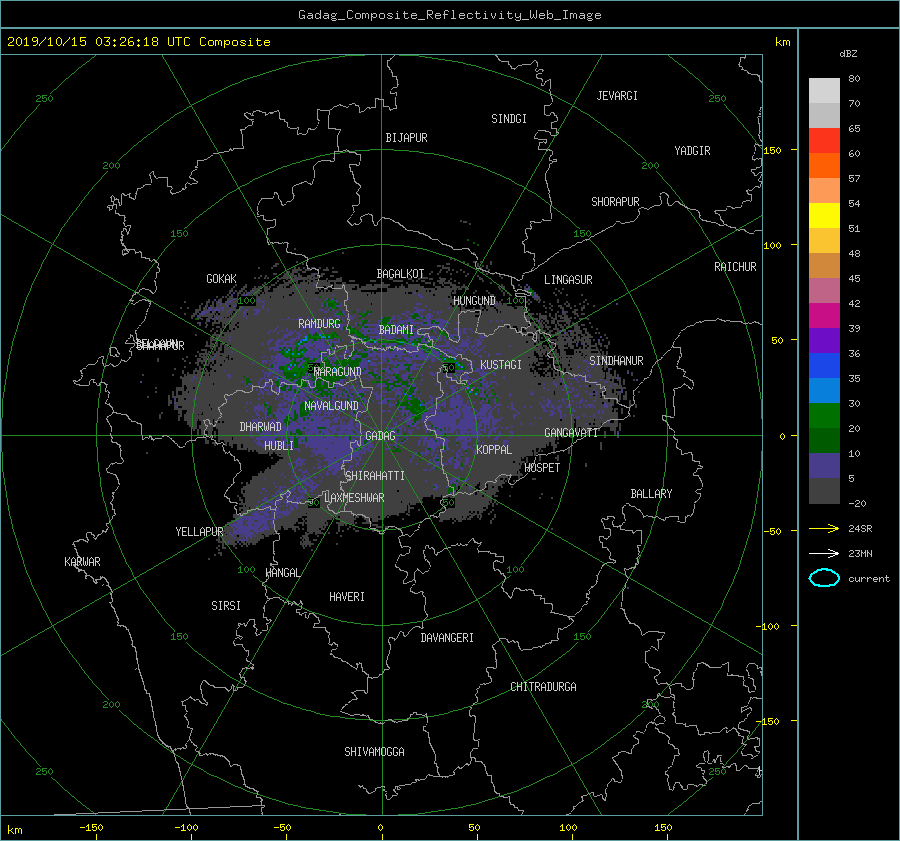Click the SHIVAMOGGA city label
The width and height of the screenshot is (900, 841).
pos(374,752)
